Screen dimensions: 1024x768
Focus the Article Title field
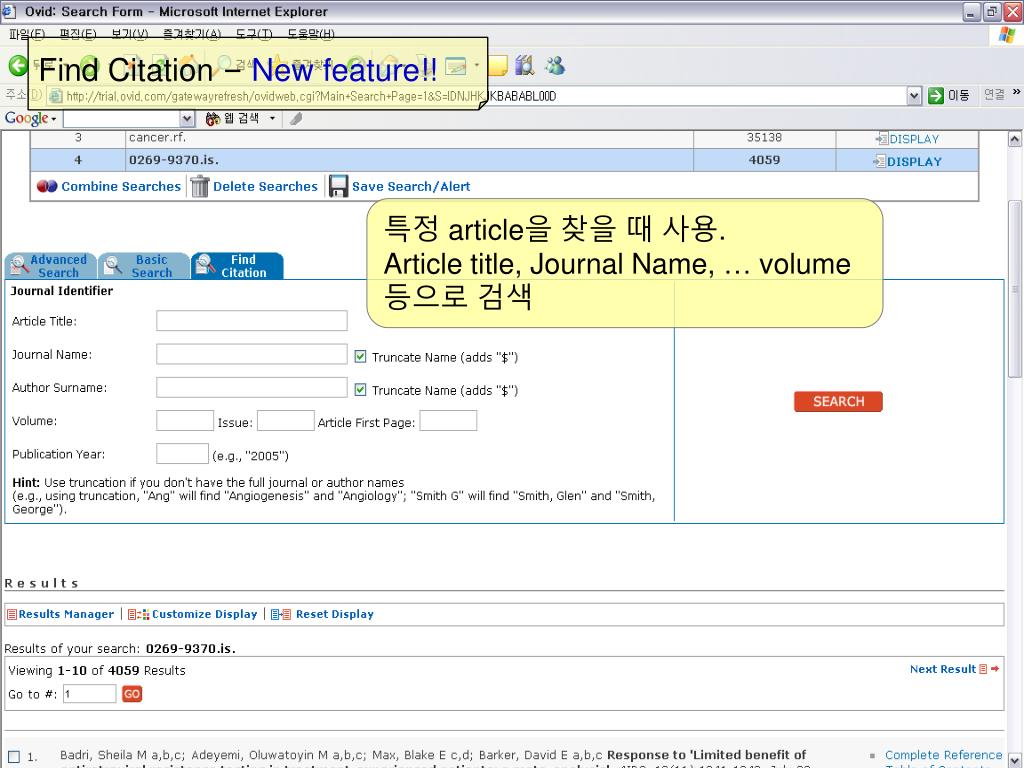(251, 321)
